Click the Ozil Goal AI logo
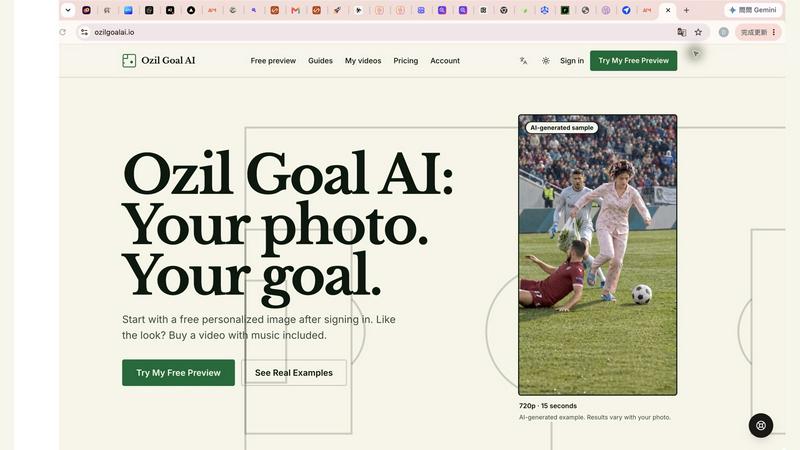The height and width of the screenshot is (450, 800). tap(159, 60)
